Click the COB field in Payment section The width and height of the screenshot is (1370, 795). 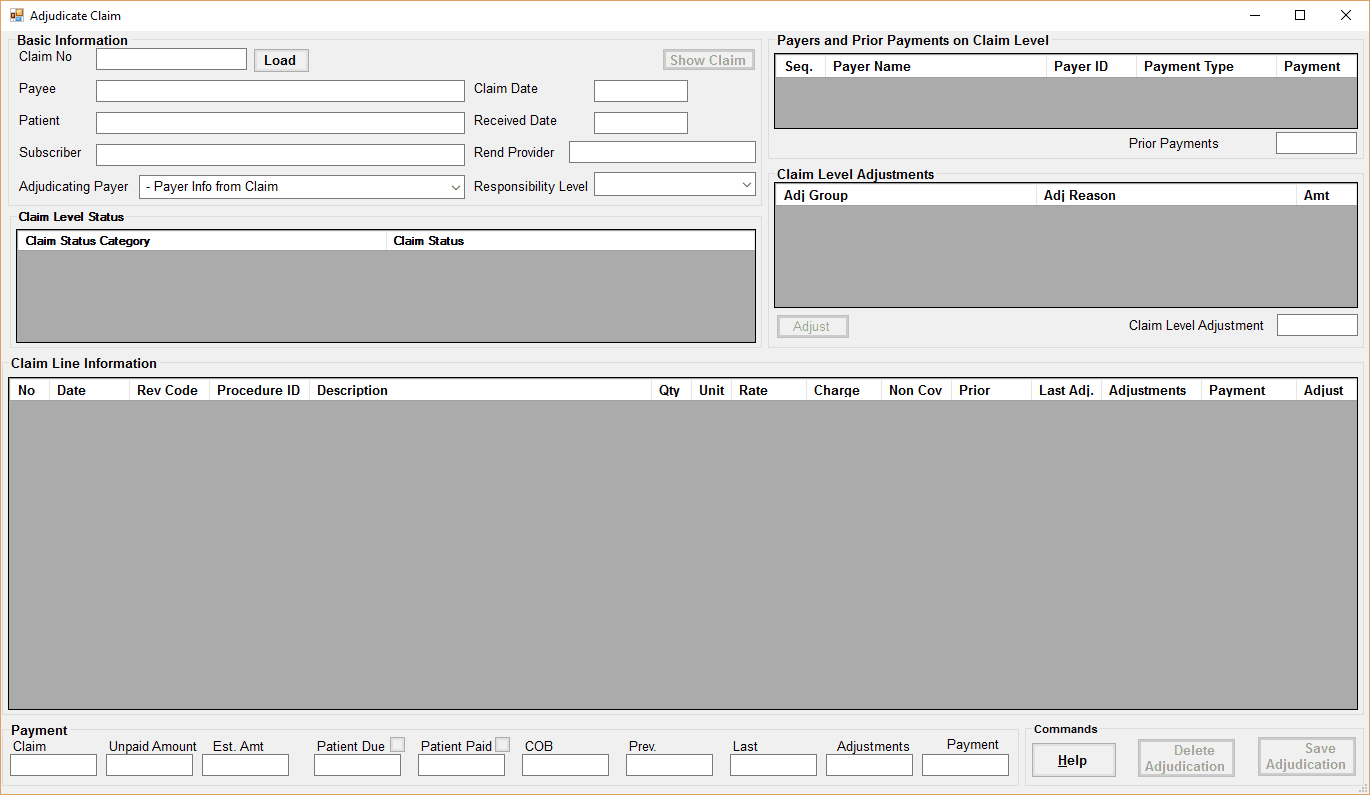click(x=565, y=764)
